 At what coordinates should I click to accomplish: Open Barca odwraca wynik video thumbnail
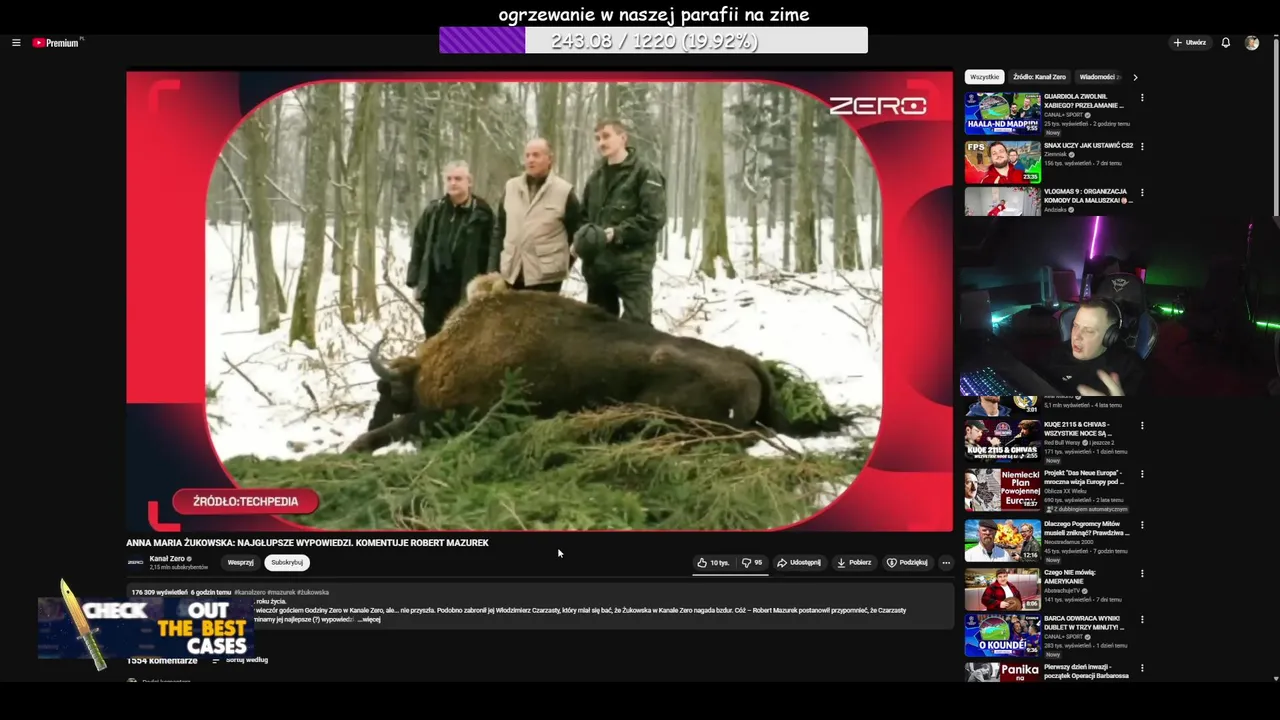[1002, 635]
